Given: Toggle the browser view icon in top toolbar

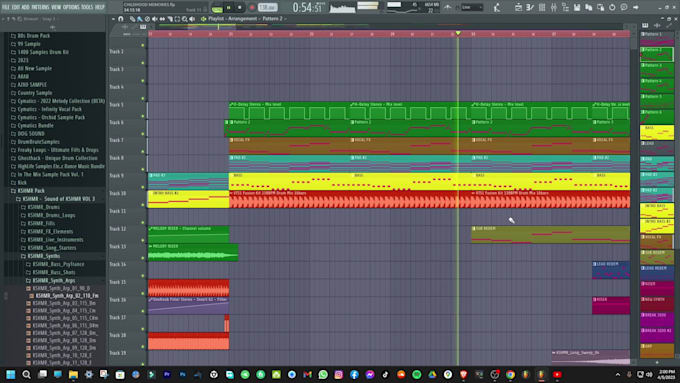Looking at the screenshot, I should [x=565, y=7].
